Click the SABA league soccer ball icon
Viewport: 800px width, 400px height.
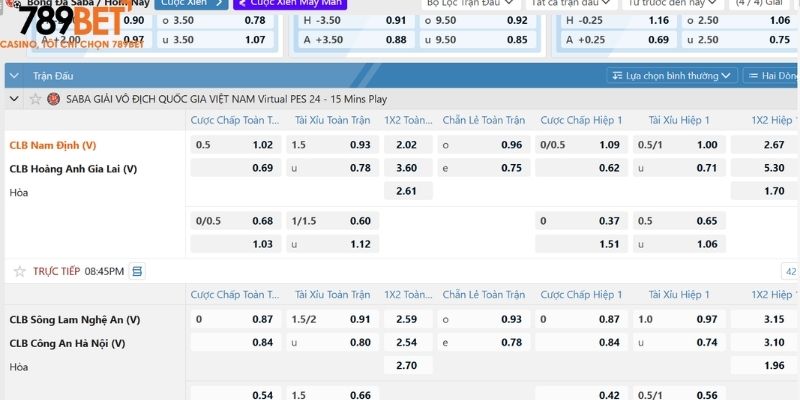(x=53, y=99)
